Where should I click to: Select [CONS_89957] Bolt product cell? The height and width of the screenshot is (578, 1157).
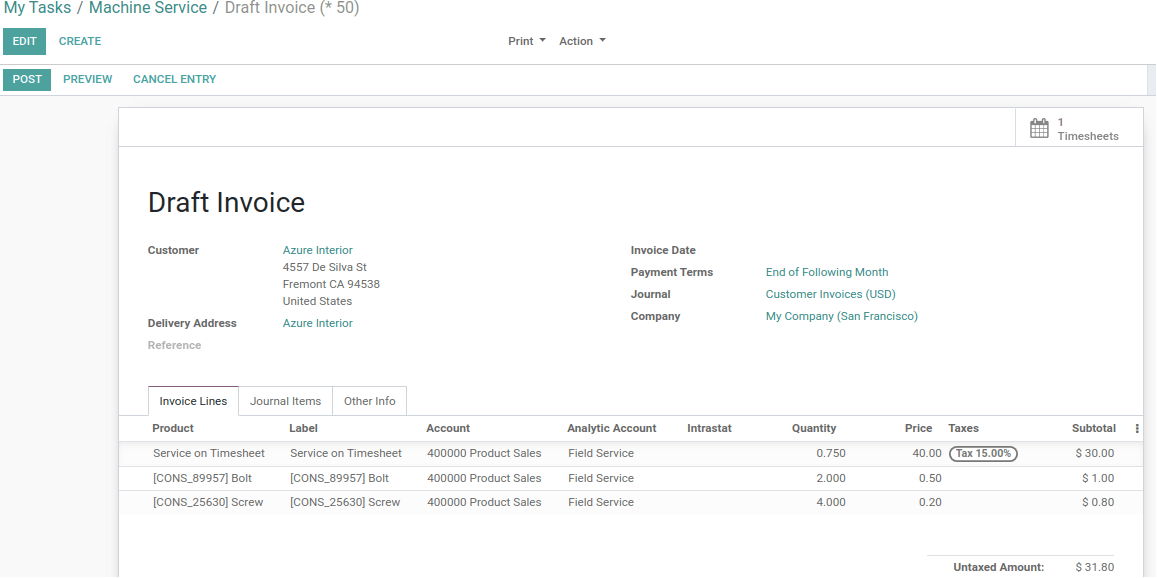pos(202,478)
